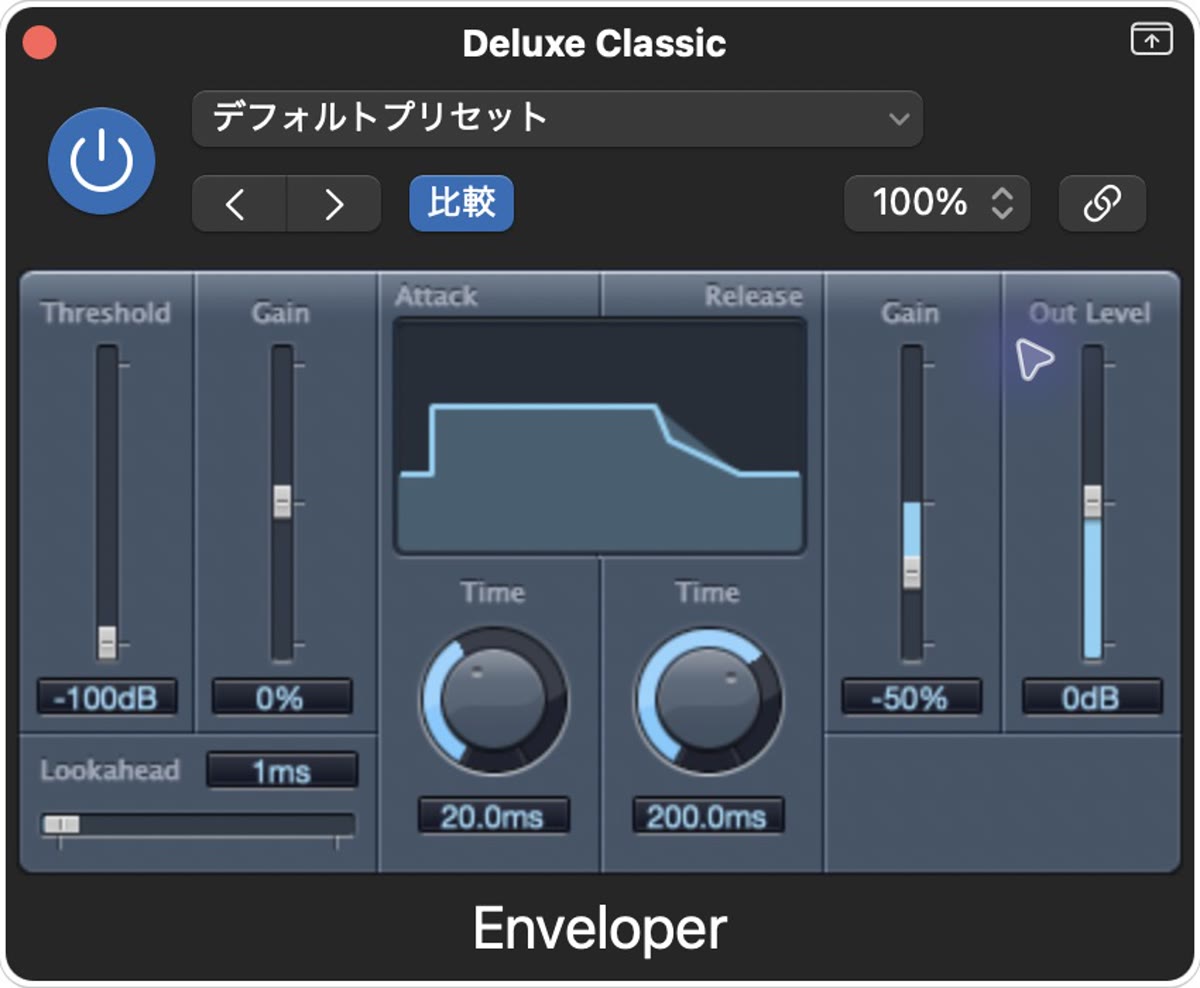Click the 0dB Out Level value field

point(1092,697)
